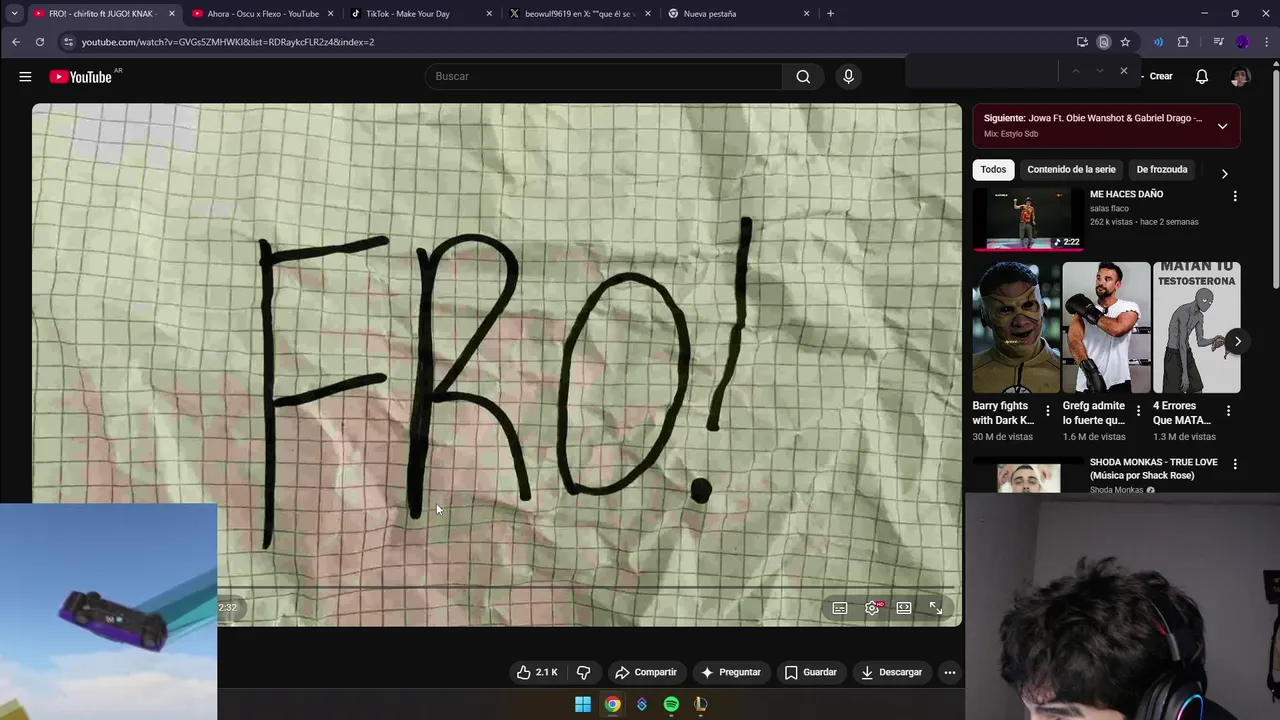This screenshot has height=720, width=1280.
Task: Open Spotify from the taskbar
Action: point(671,704)
